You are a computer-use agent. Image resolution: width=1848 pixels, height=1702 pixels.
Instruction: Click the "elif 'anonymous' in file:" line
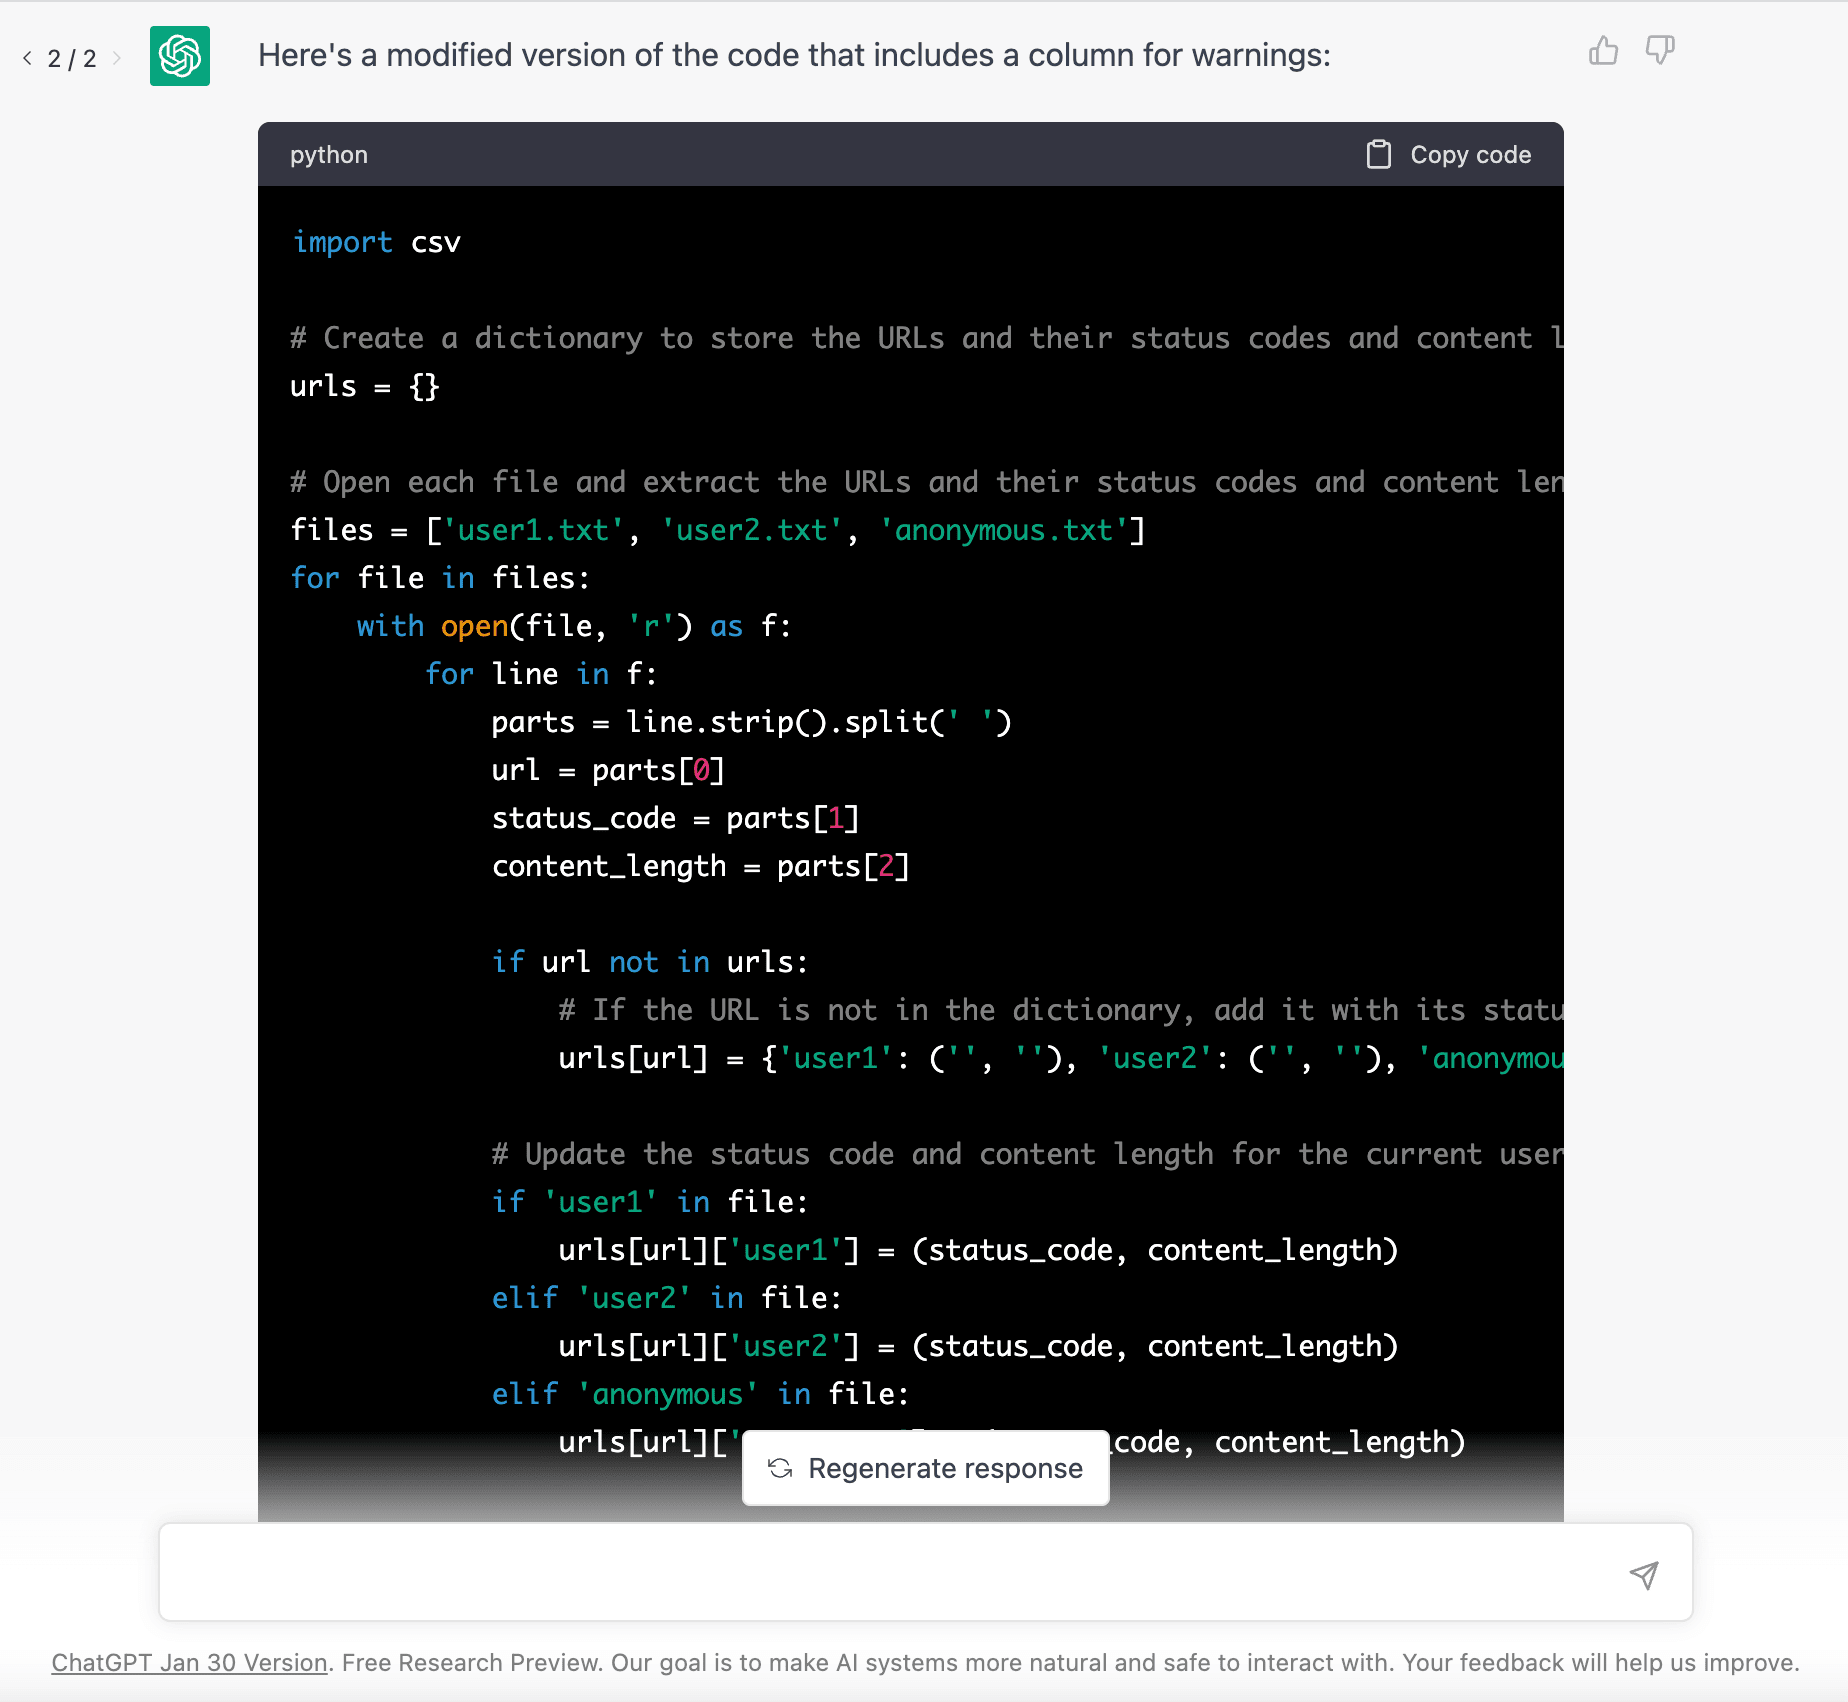tap(700, 1395)
